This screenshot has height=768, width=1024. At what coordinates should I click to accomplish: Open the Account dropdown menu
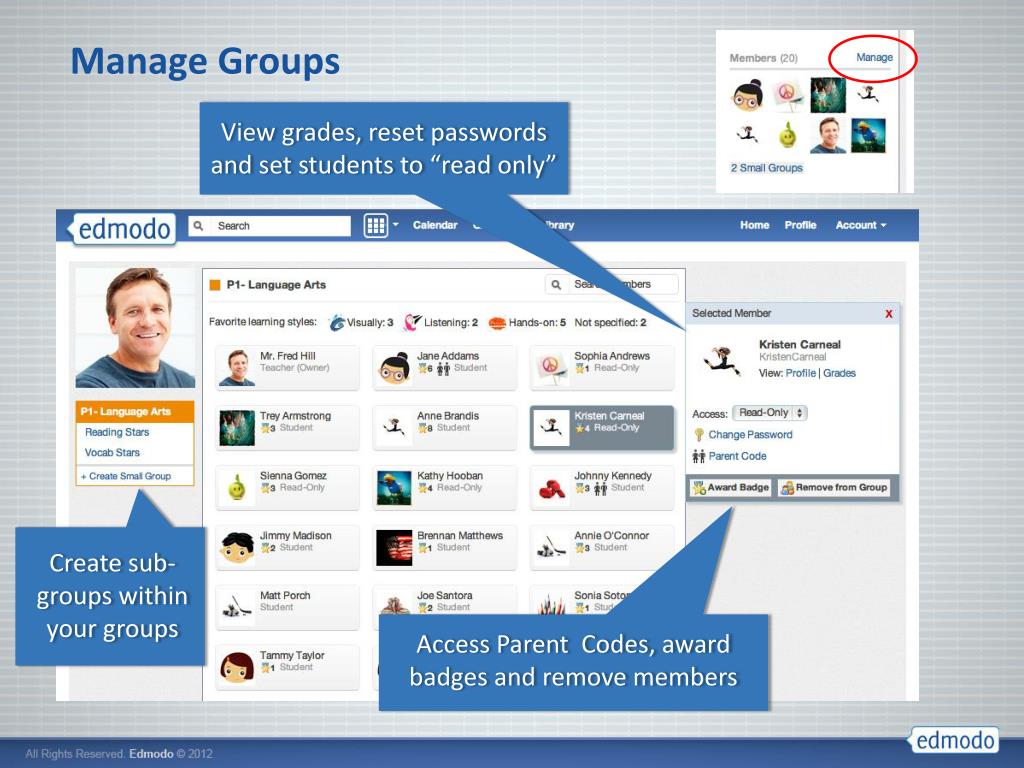click(861, 225)
